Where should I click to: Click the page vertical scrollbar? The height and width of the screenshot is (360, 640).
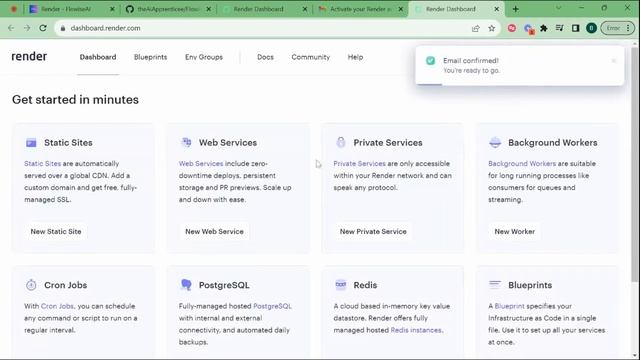click(x=635, y=163)
